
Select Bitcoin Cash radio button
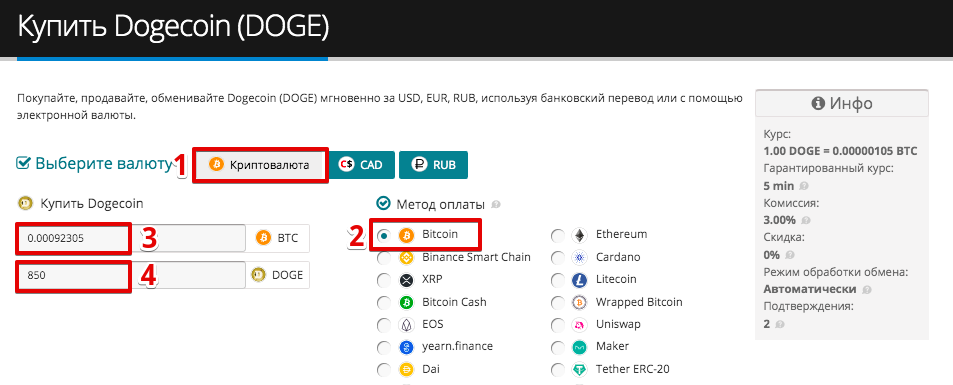(x=384, y=303)
